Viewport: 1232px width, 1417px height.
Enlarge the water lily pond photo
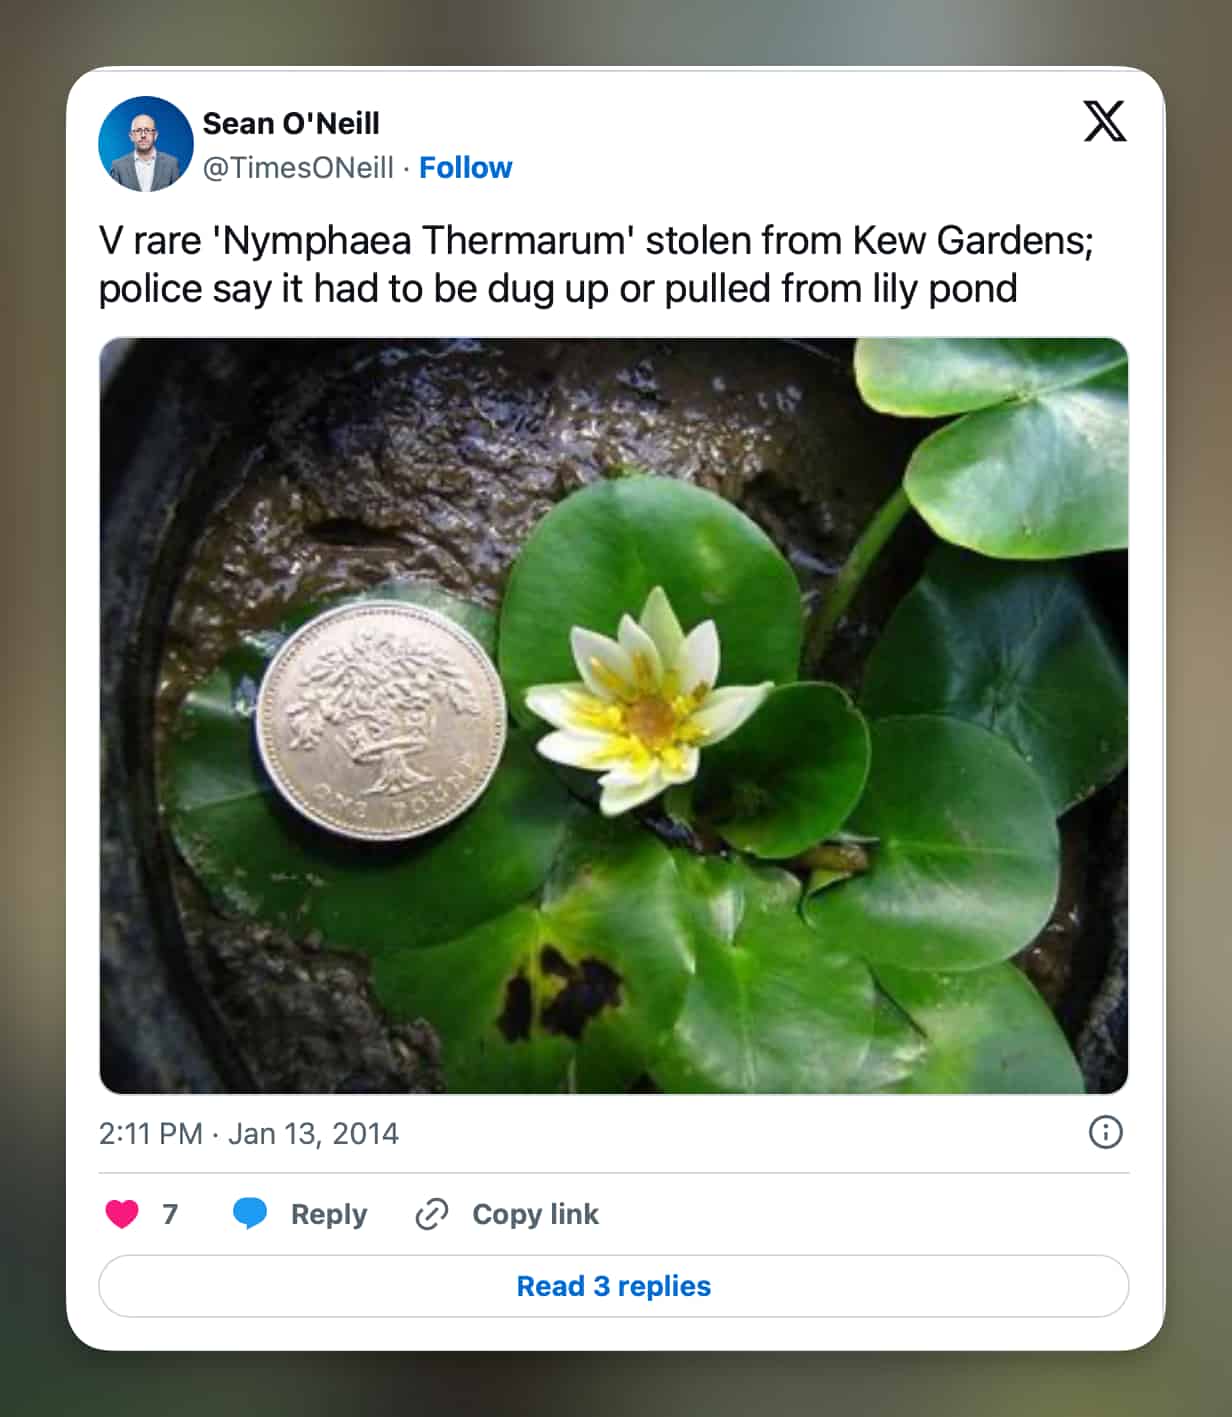tap(613, 712)
